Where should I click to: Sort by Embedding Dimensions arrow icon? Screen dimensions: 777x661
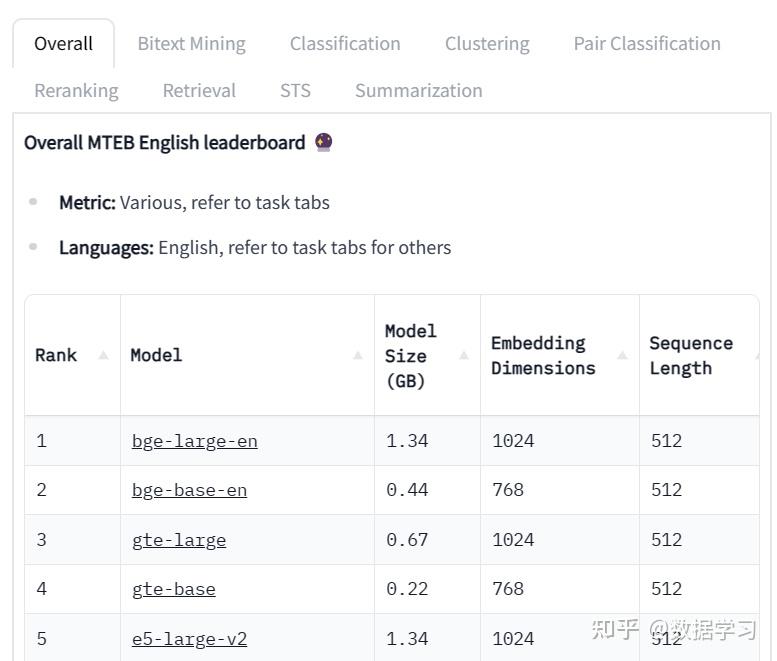[x=622, y=355]
